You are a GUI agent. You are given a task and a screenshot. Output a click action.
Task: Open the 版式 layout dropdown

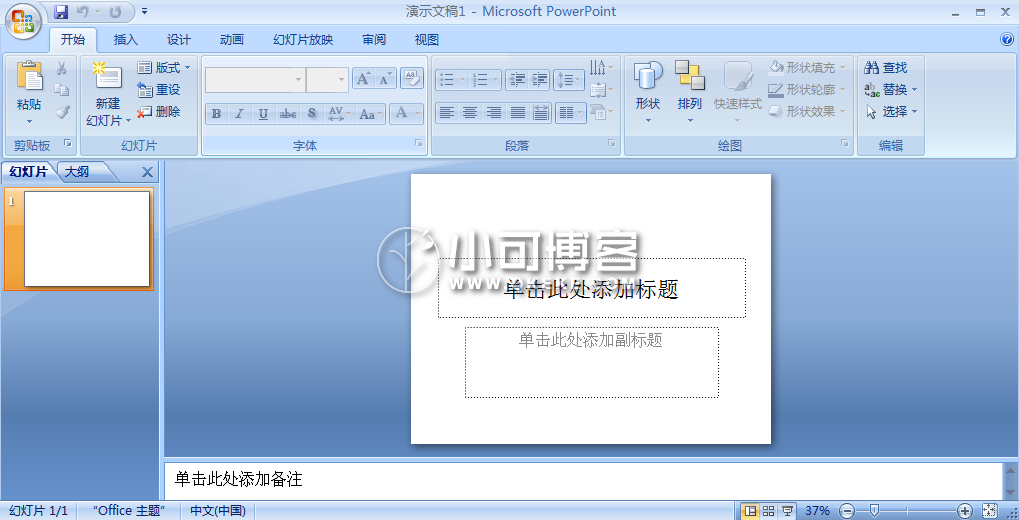(164, 68)
